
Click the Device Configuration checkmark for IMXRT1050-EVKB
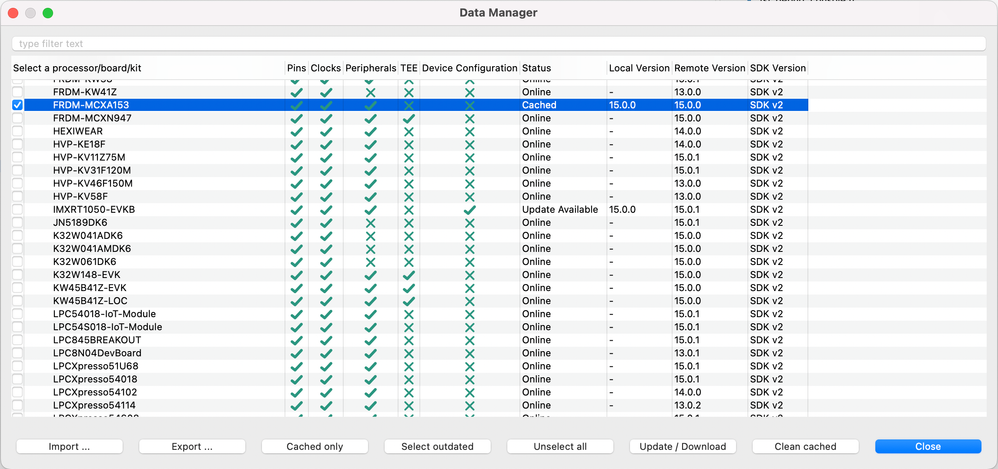(470, 209)
